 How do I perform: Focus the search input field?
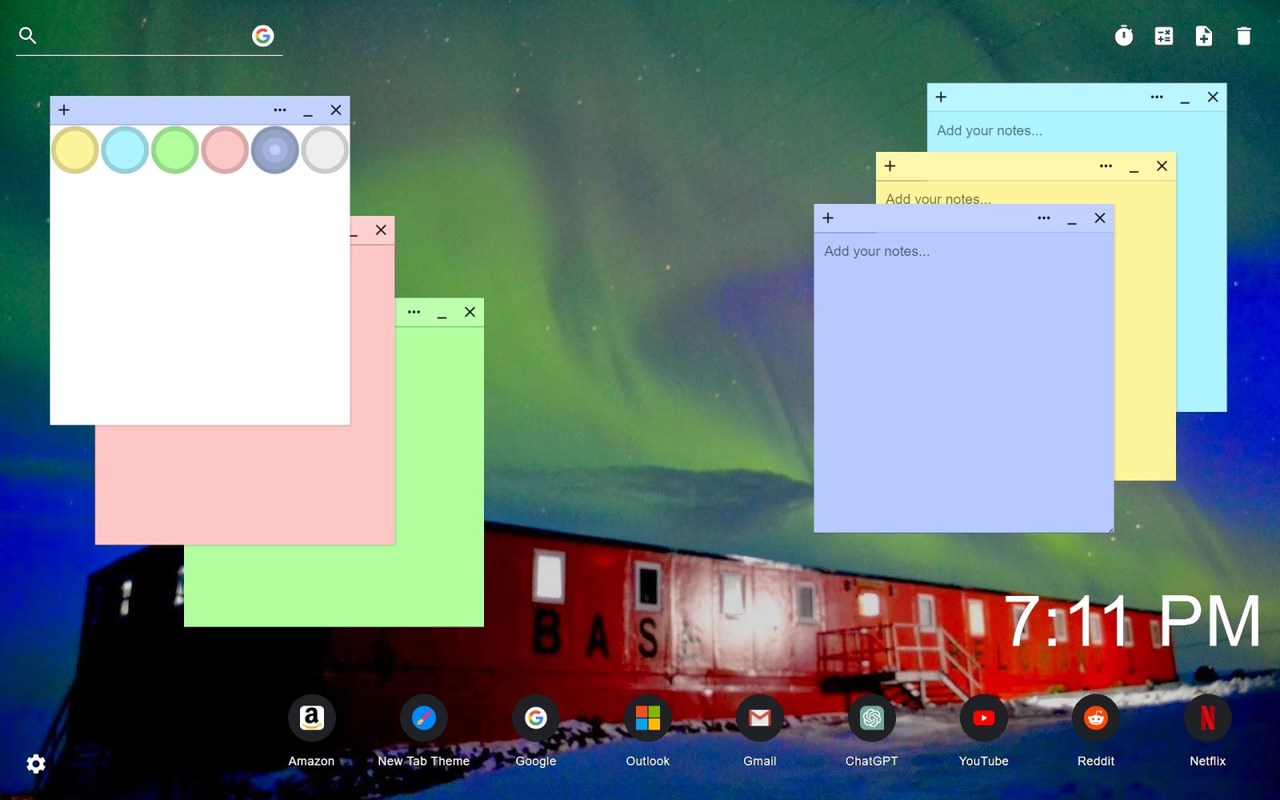pyautogui.click(x=144, y=36)
